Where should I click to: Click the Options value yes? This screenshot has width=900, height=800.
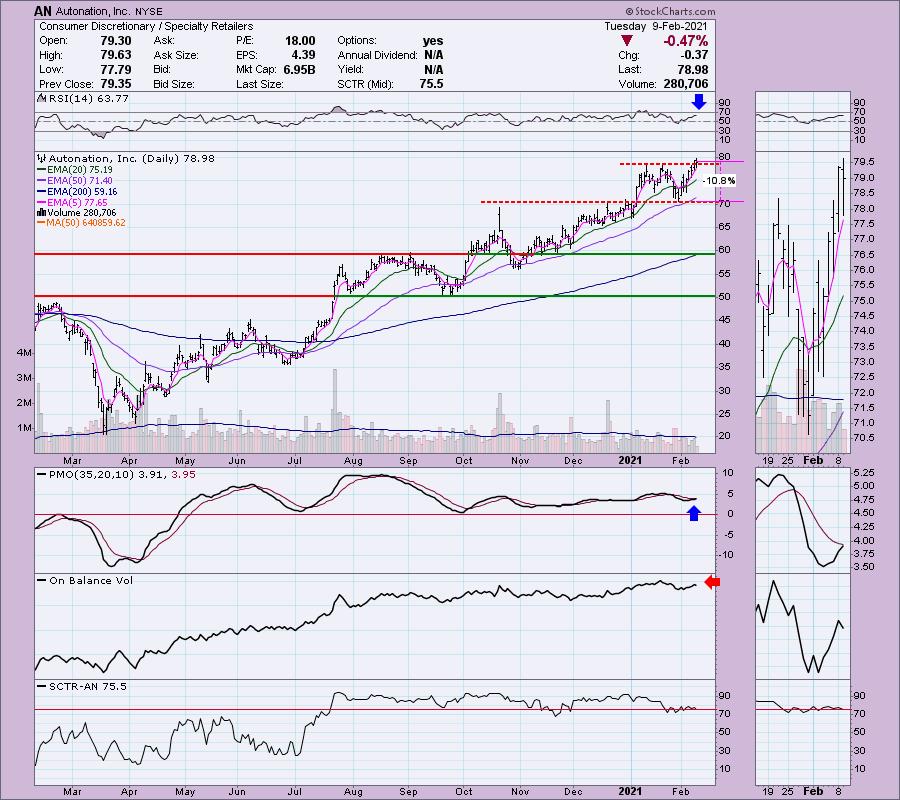[433, 41]
